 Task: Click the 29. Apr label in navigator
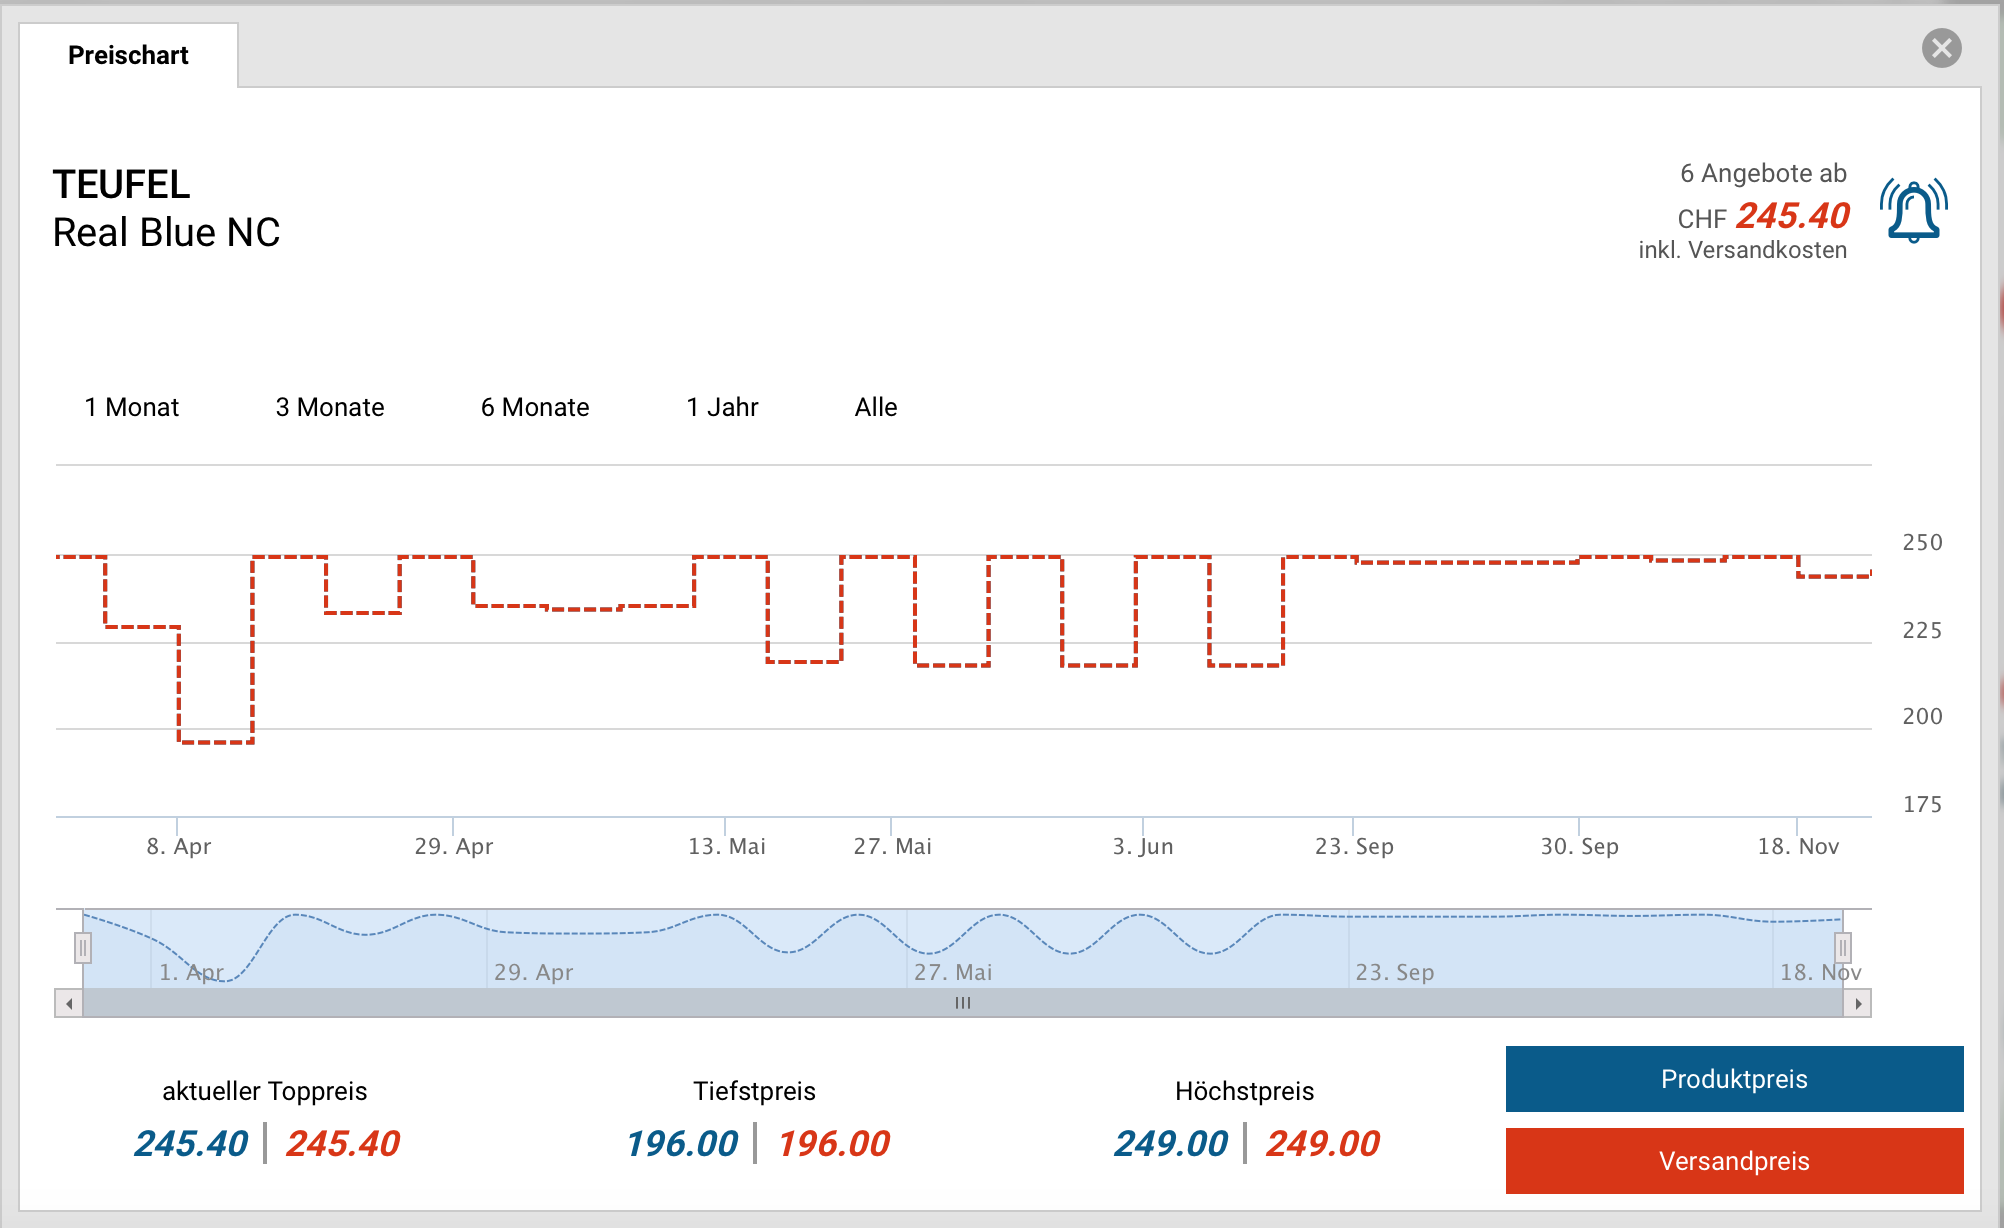coord(533,972)
